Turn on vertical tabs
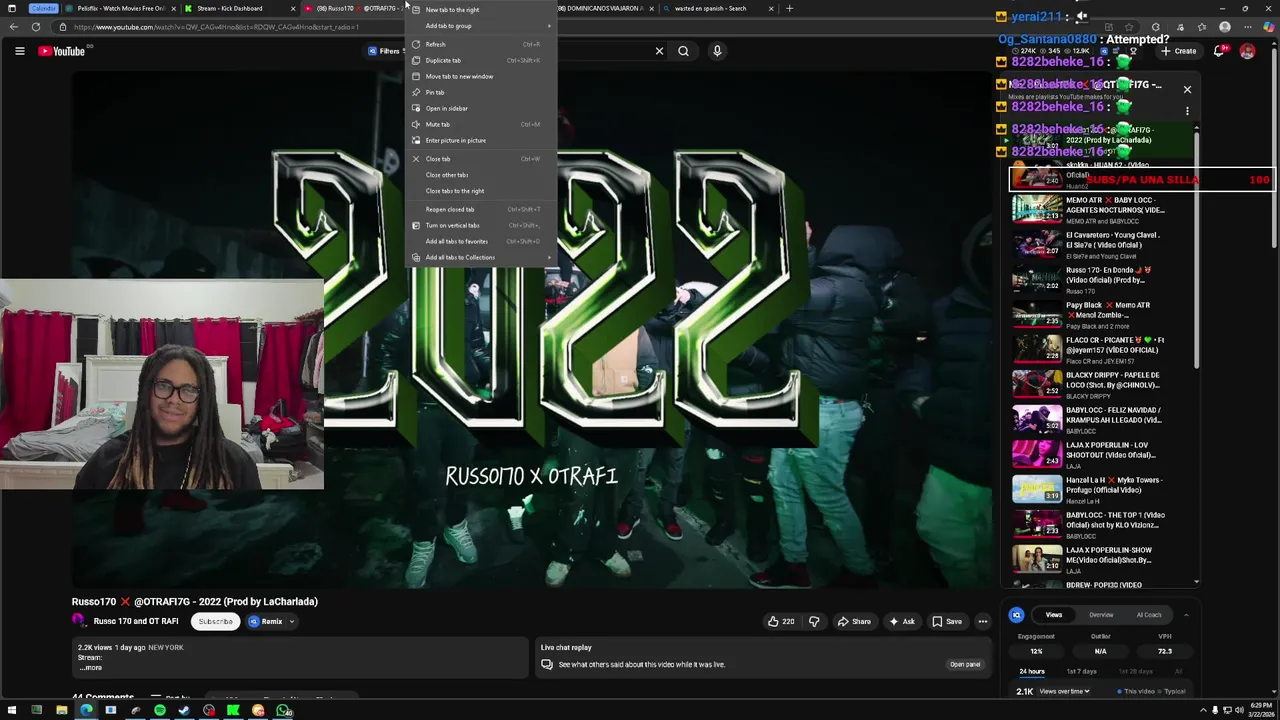Viewport: 1280px width, 720px height. pos(480,225)
